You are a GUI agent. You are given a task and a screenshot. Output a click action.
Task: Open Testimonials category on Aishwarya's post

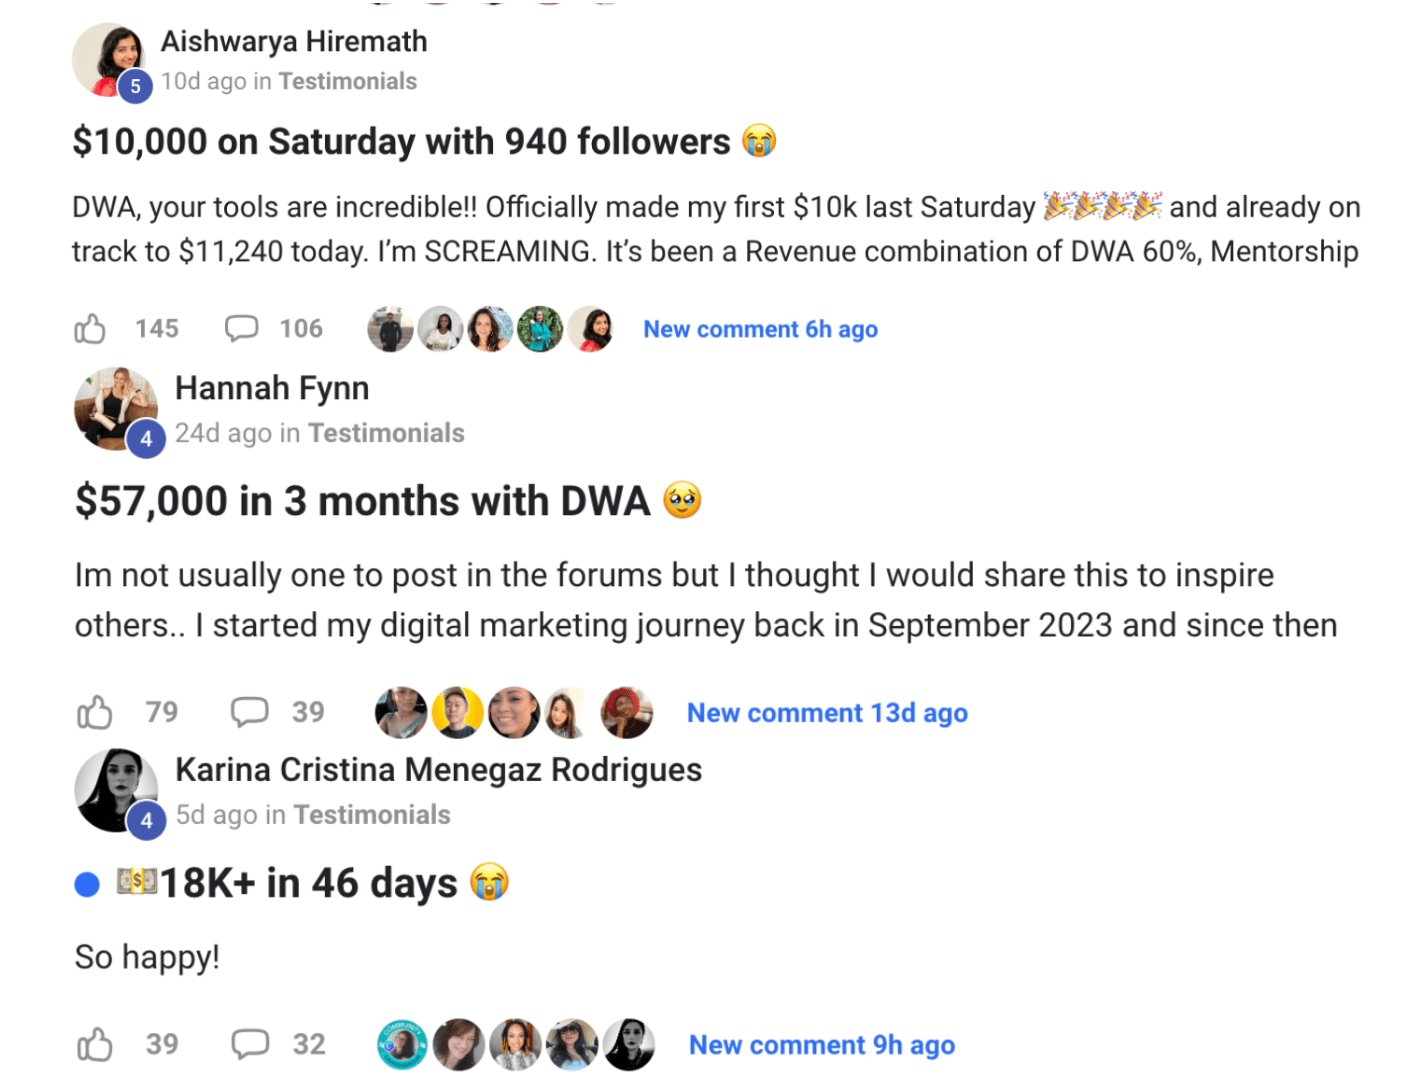click(347, 81)
